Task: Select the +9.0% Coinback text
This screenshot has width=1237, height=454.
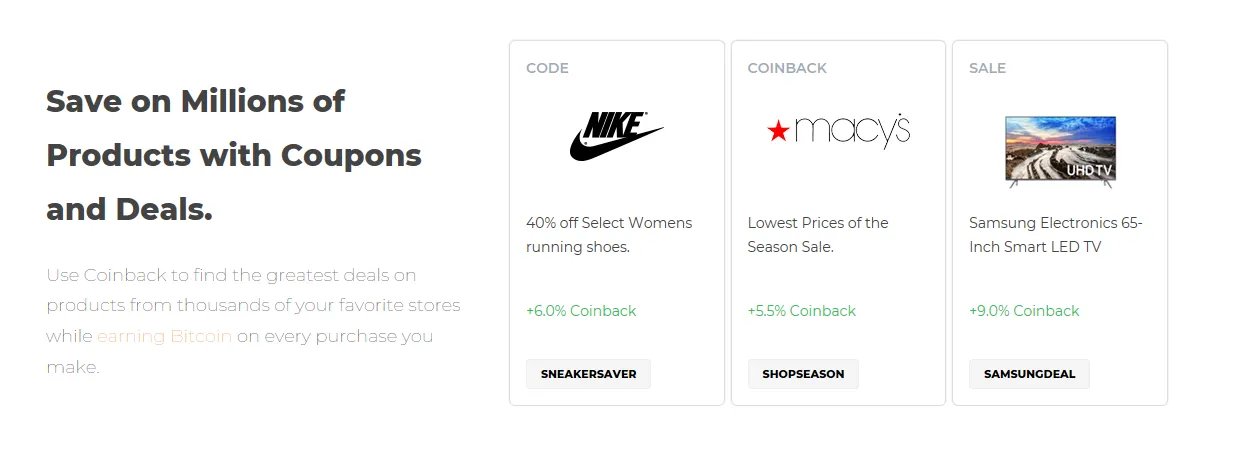Action: pyautogui.click(x=1024, y=311)
